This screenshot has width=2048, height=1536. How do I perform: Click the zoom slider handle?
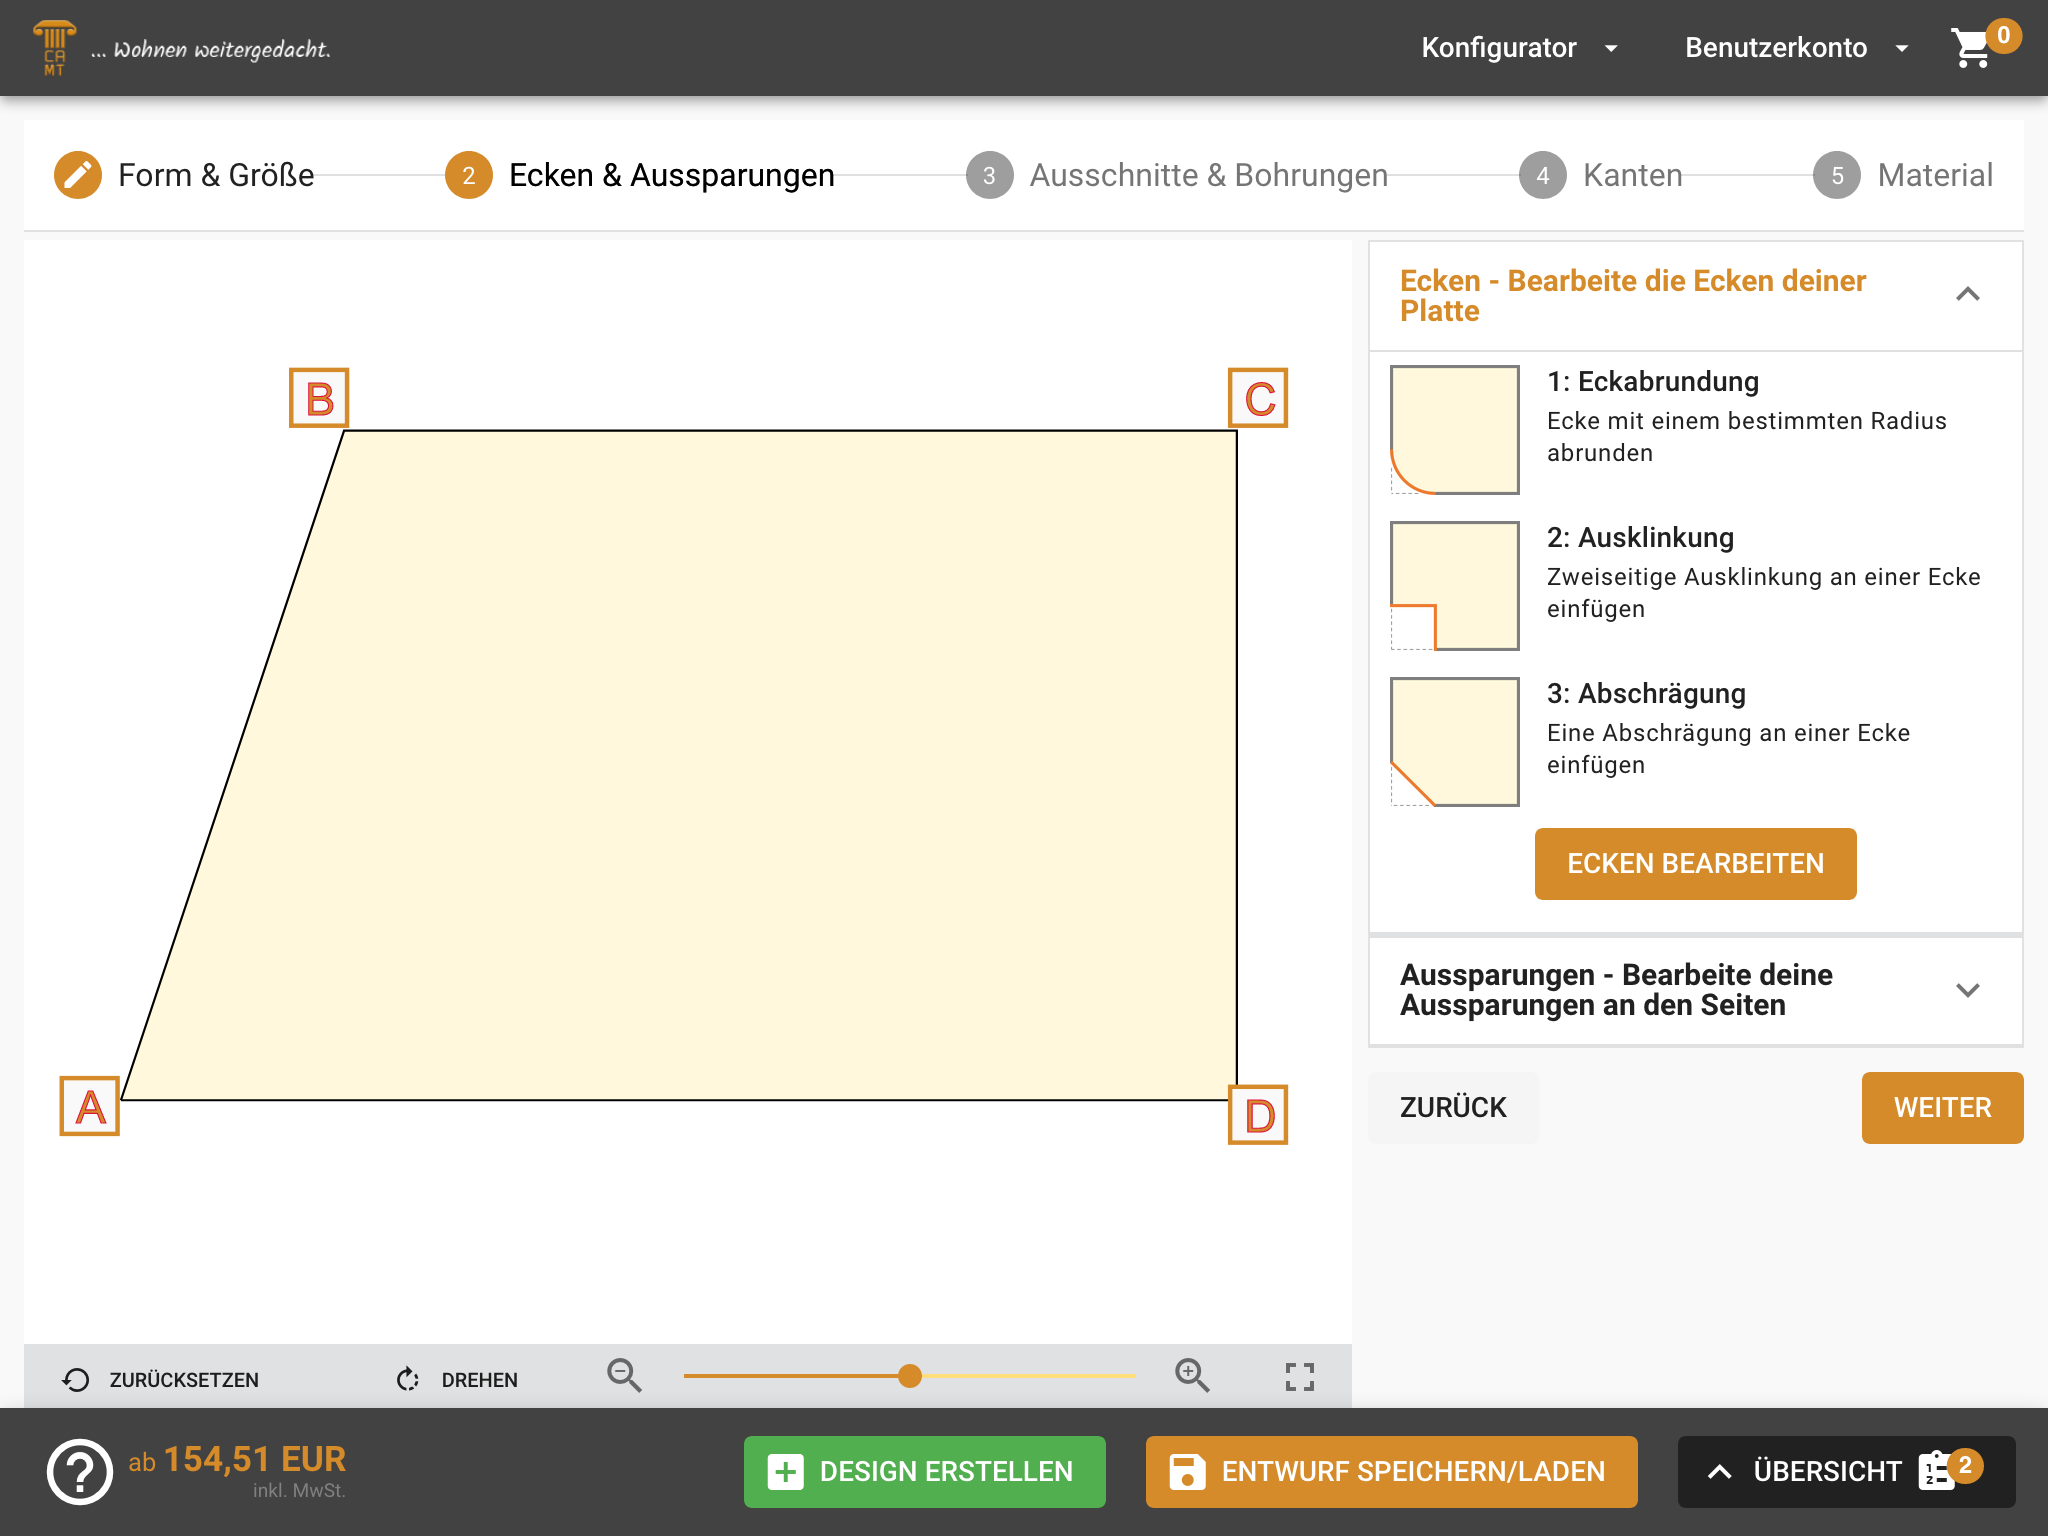click(x=909, y=1376)
